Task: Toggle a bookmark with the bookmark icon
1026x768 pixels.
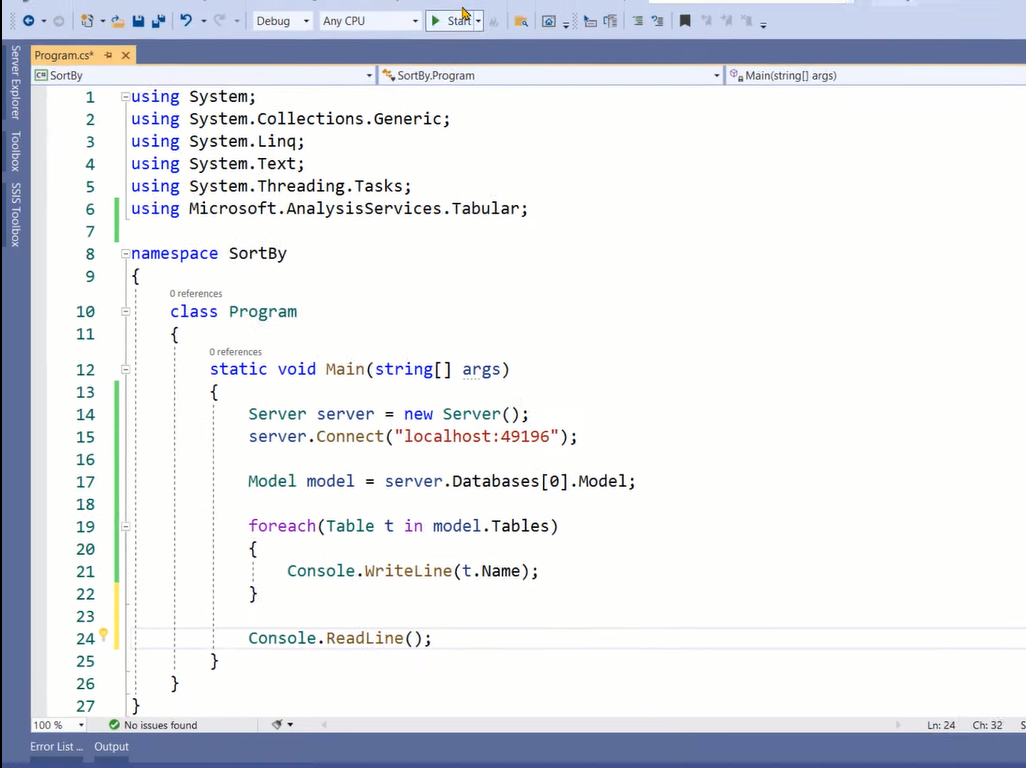Action: (x=685, y=22)
